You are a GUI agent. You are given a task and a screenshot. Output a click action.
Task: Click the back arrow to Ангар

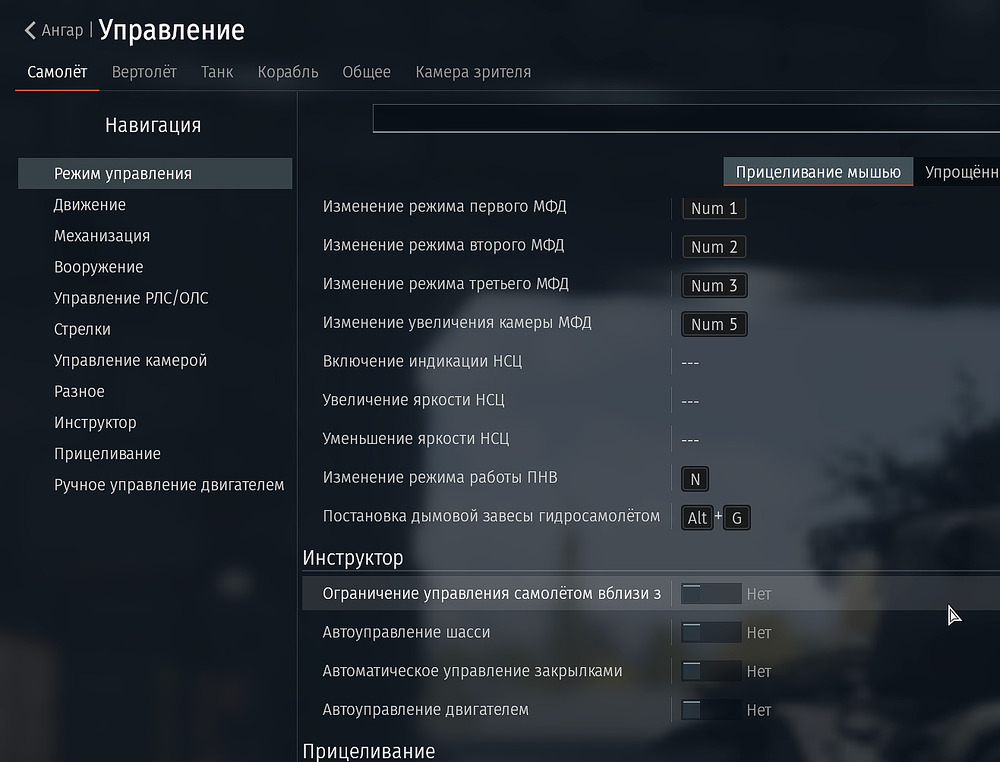pos(31,31)
